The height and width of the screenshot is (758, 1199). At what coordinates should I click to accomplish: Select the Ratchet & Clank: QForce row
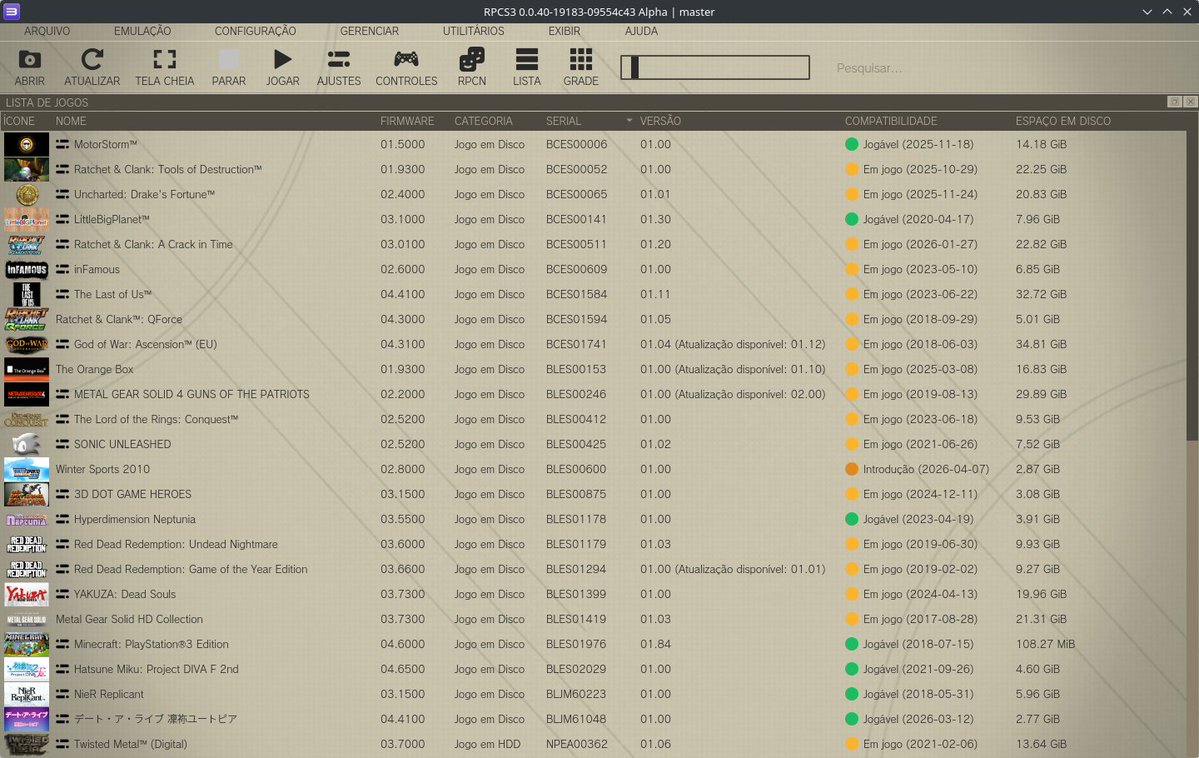click(x=593, y=320)
